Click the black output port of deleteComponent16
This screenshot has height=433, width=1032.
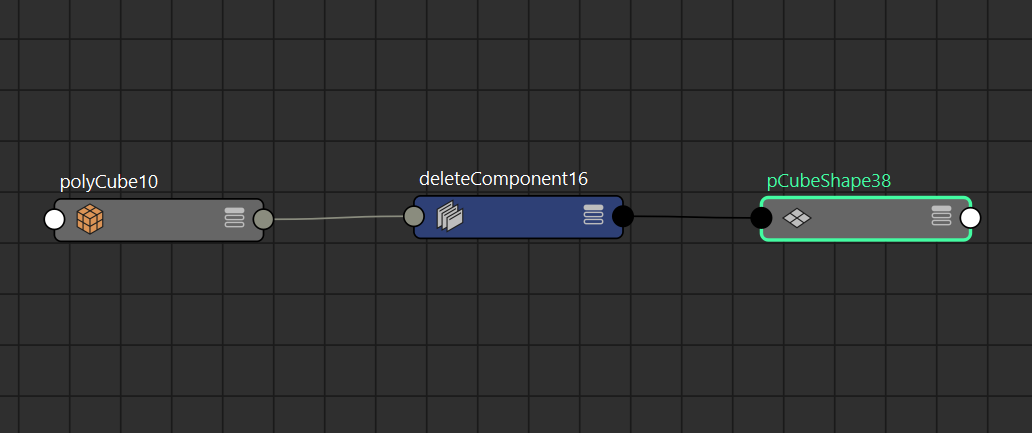point(623,216)
